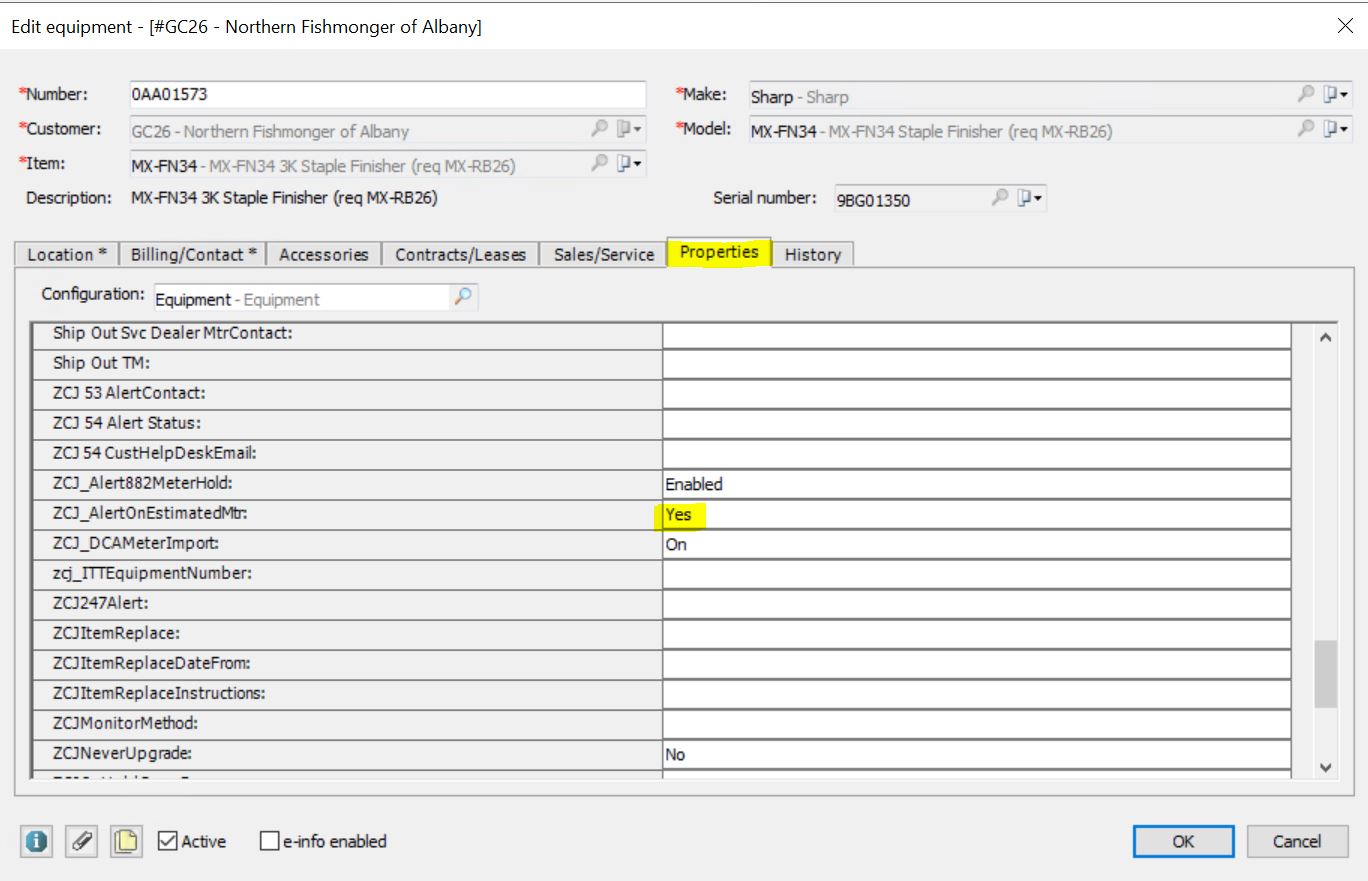This screenshot has height=881, width=1368.
Task: Click the ZCJ247Alert value cell
Action: (x=976, y=605)
